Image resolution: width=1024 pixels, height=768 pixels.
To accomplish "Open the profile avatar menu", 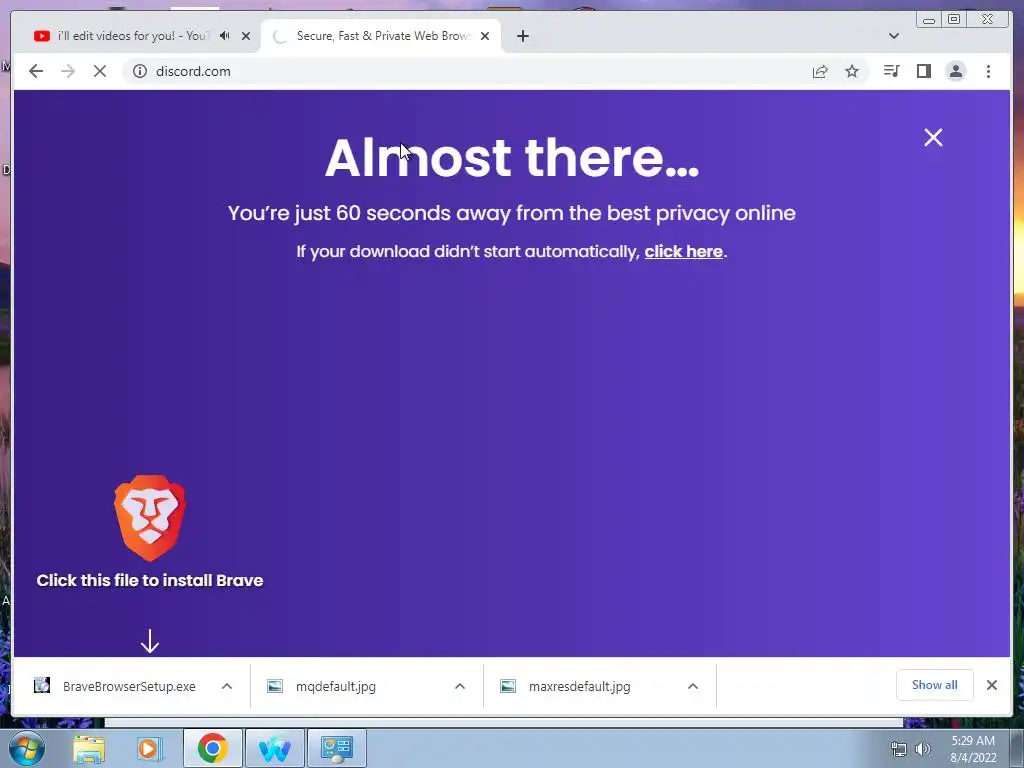I will click(955, 71).
